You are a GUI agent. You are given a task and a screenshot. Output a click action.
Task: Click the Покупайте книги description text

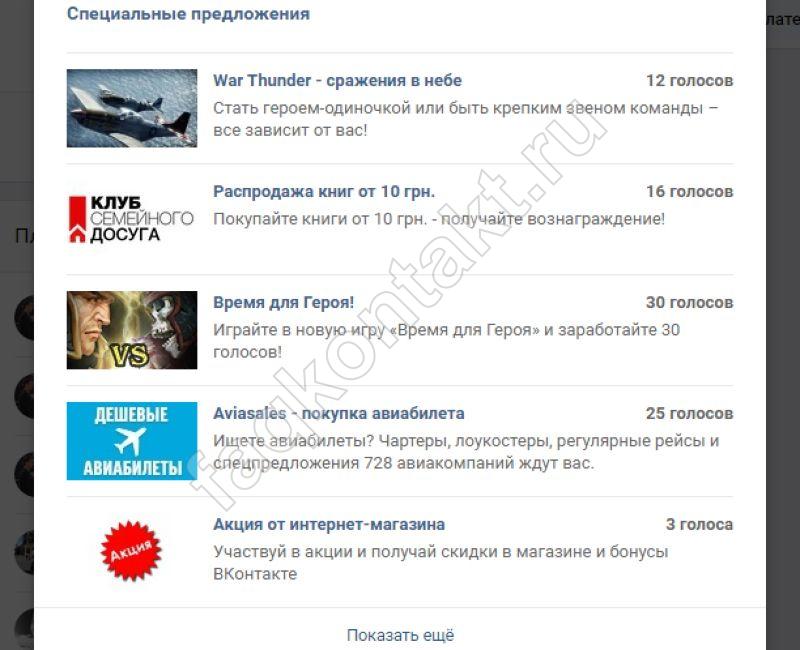439,219
